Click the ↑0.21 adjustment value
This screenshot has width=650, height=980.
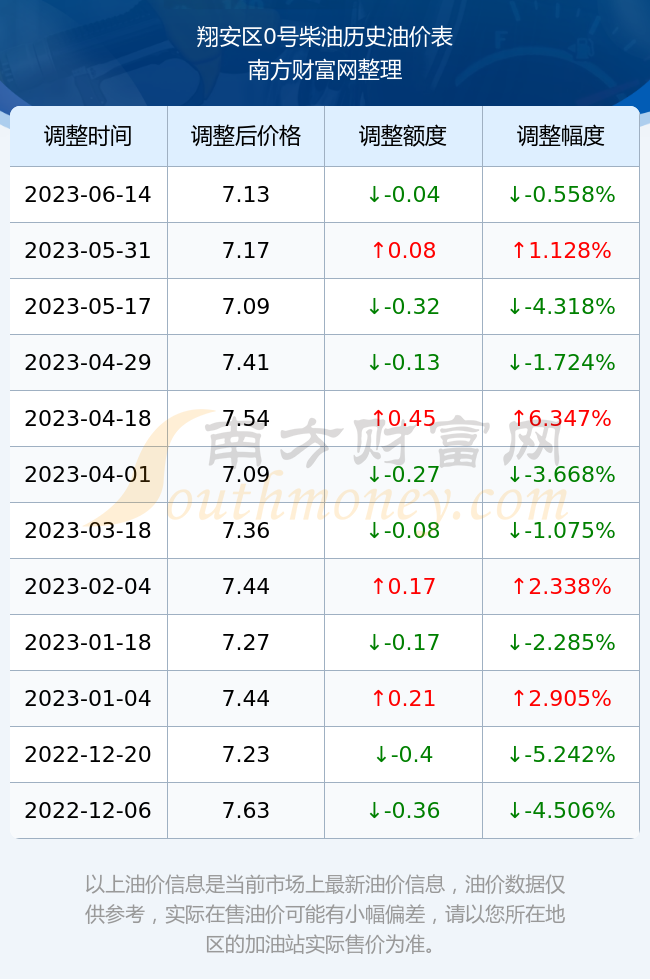tap(403, 698)
